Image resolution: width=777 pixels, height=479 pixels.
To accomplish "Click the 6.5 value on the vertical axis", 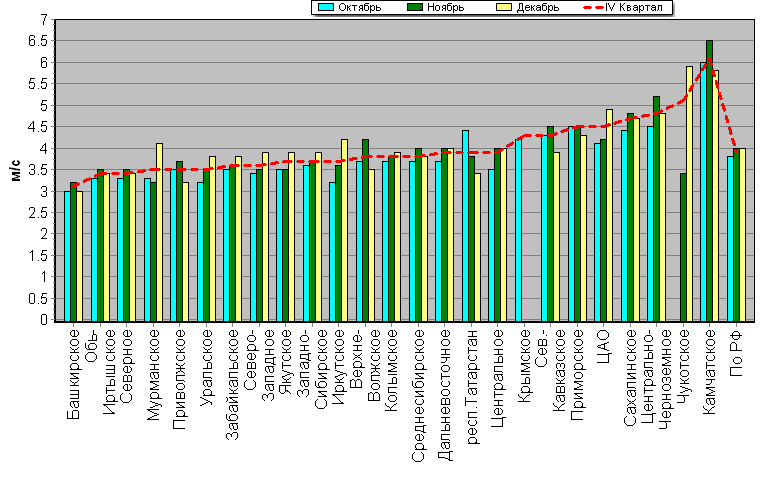I will click(37, 41).
